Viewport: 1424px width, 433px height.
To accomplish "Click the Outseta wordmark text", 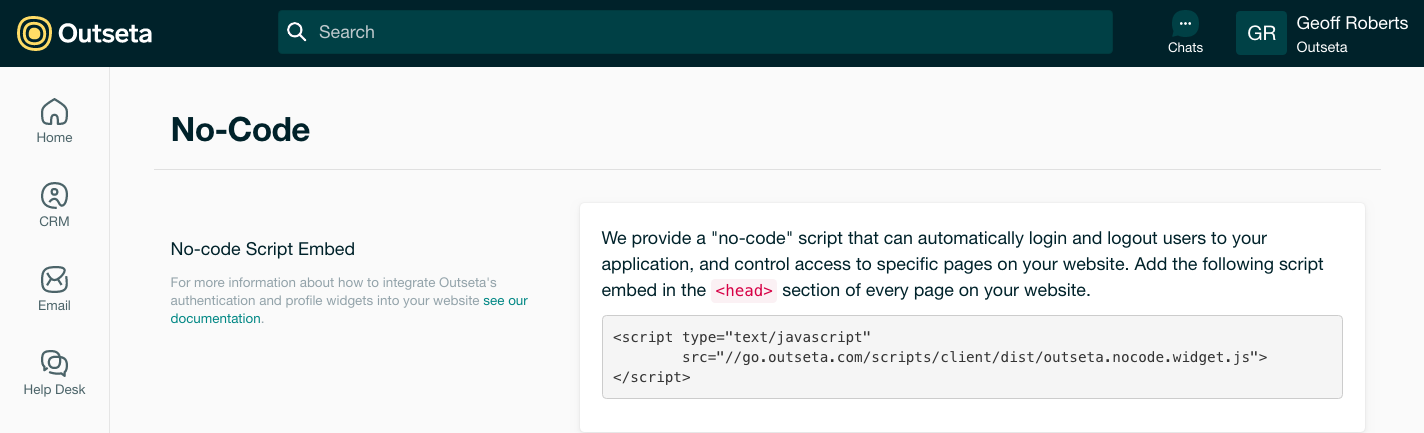I will 105,34.
